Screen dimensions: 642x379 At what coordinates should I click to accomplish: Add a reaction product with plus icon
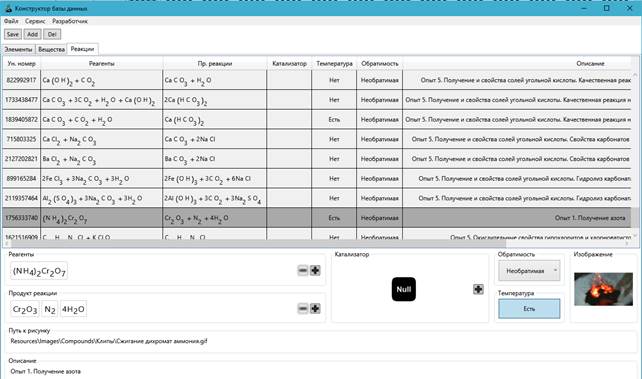(x=315, y=309)
